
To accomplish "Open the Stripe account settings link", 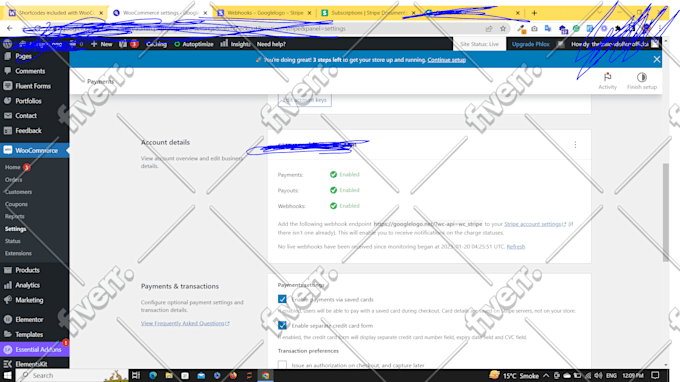I will tap(535, 224).
